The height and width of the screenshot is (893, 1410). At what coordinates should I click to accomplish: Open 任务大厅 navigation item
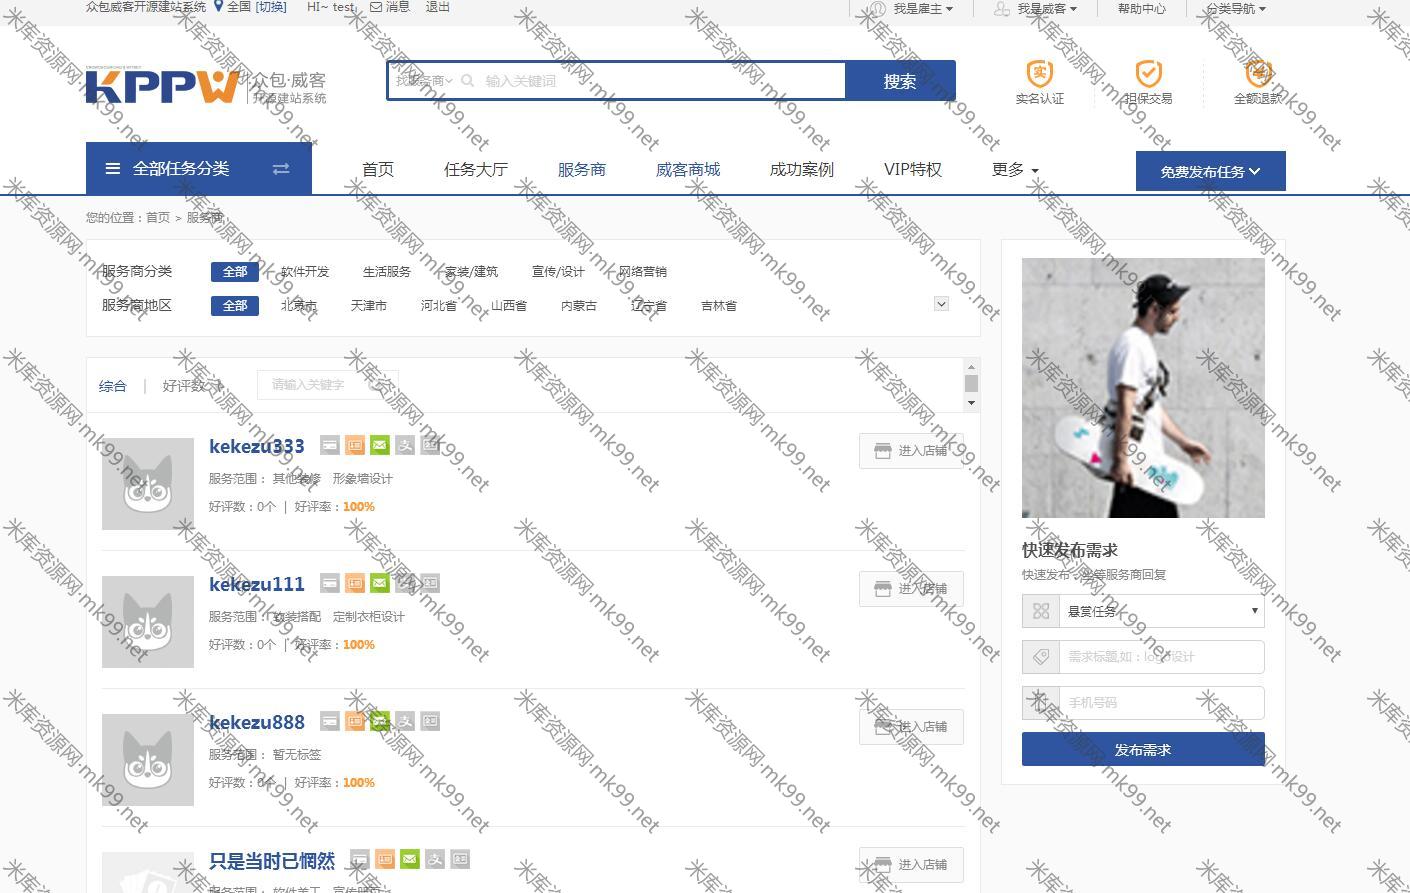coord(476,169)
